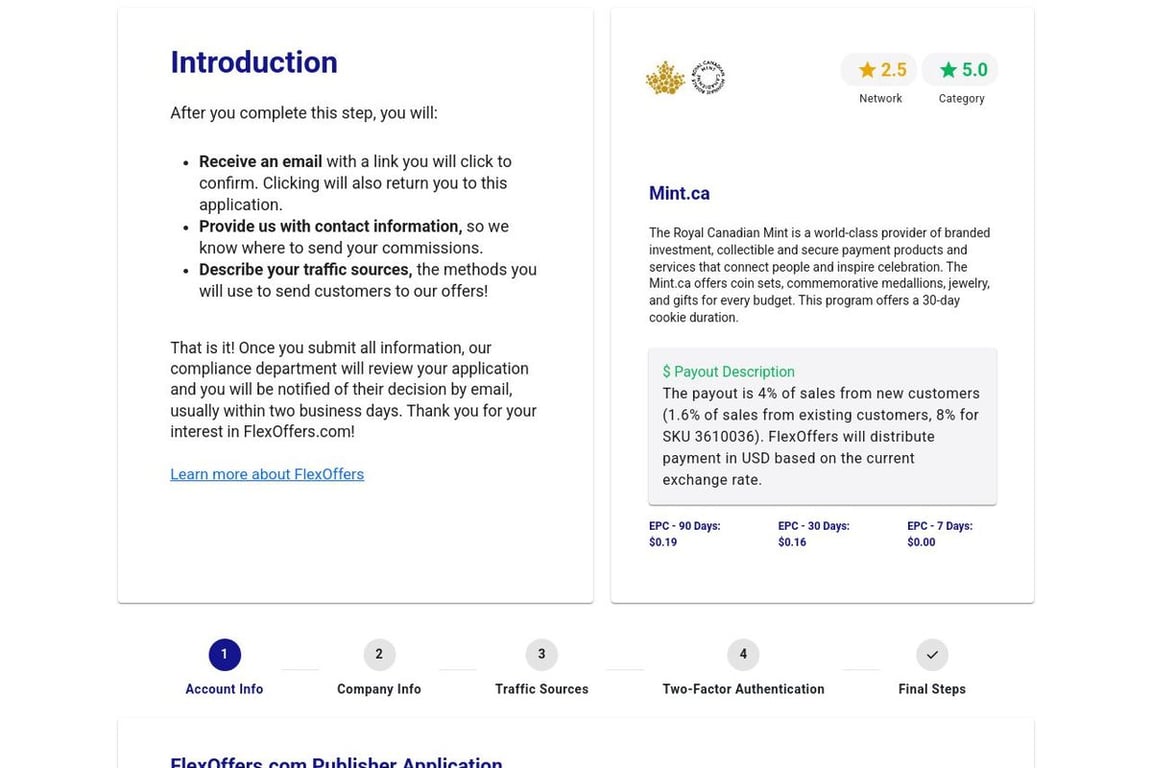This screenshot has width=1152, height=768.
Task: Click the Royal Canadian Mint description paragraph
Action: 820,275
